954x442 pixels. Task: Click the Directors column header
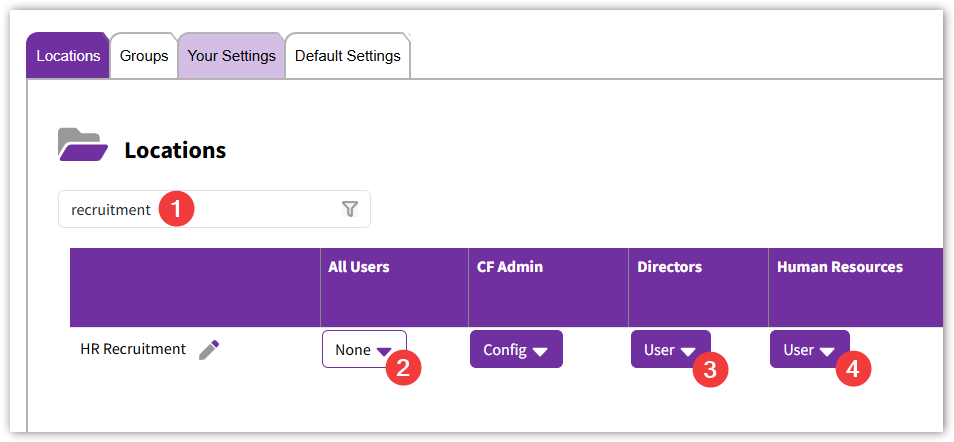(x=669, y=267)
